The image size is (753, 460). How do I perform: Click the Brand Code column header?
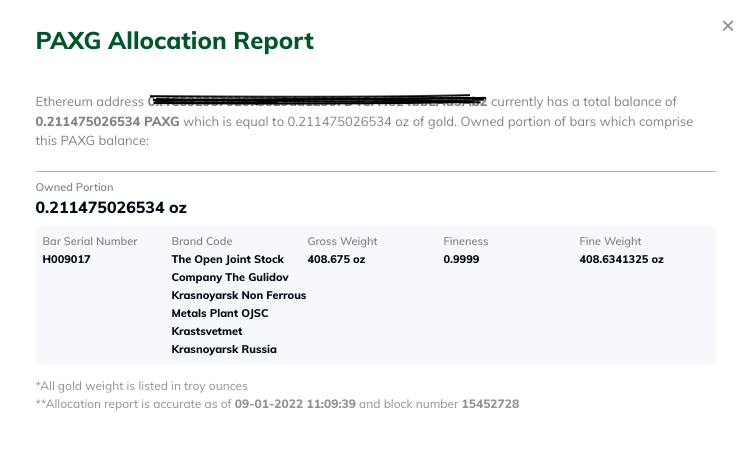[x=202, y=241]
